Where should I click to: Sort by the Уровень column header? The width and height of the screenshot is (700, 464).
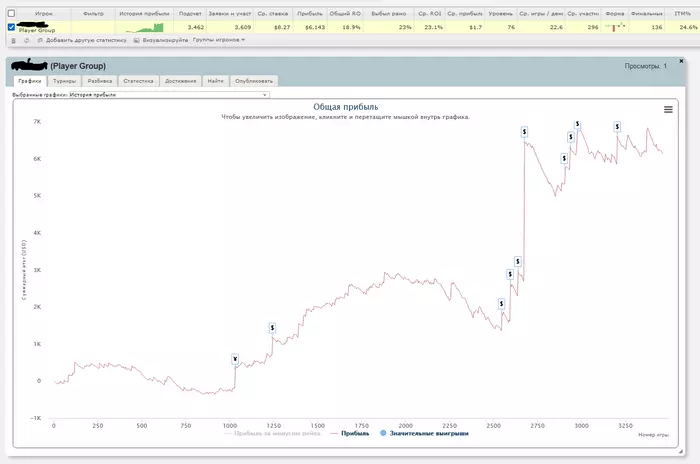500,14
